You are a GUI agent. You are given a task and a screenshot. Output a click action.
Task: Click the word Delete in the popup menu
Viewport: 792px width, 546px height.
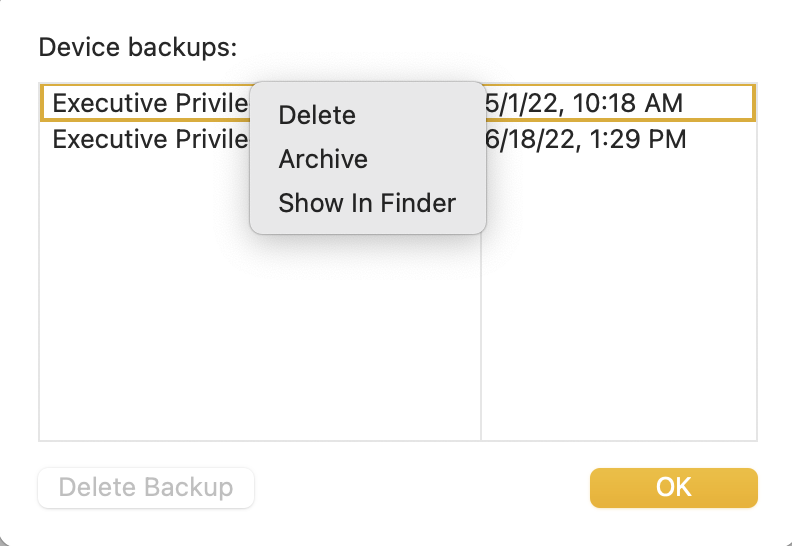[x=317, y=115]
